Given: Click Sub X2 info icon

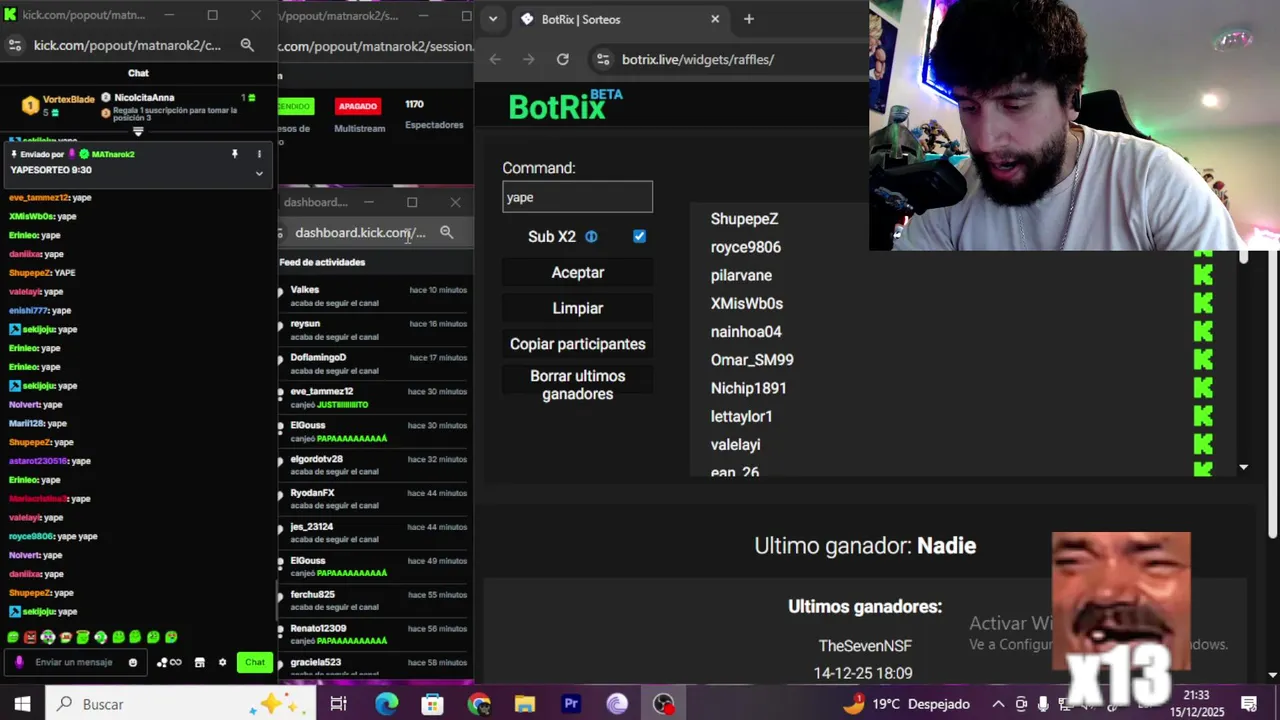Looking at the screenshot, I should pyautogui.click(x=591, y=236).
